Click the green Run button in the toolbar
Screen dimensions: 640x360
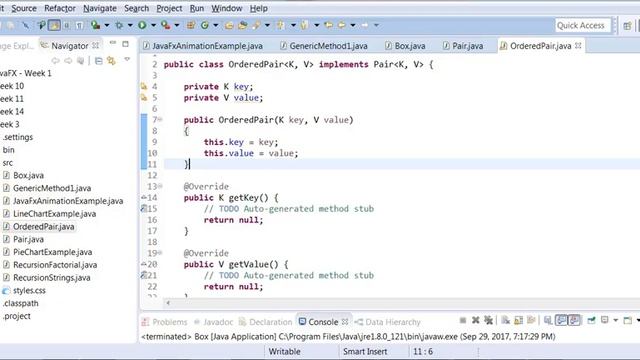(142, 25)
